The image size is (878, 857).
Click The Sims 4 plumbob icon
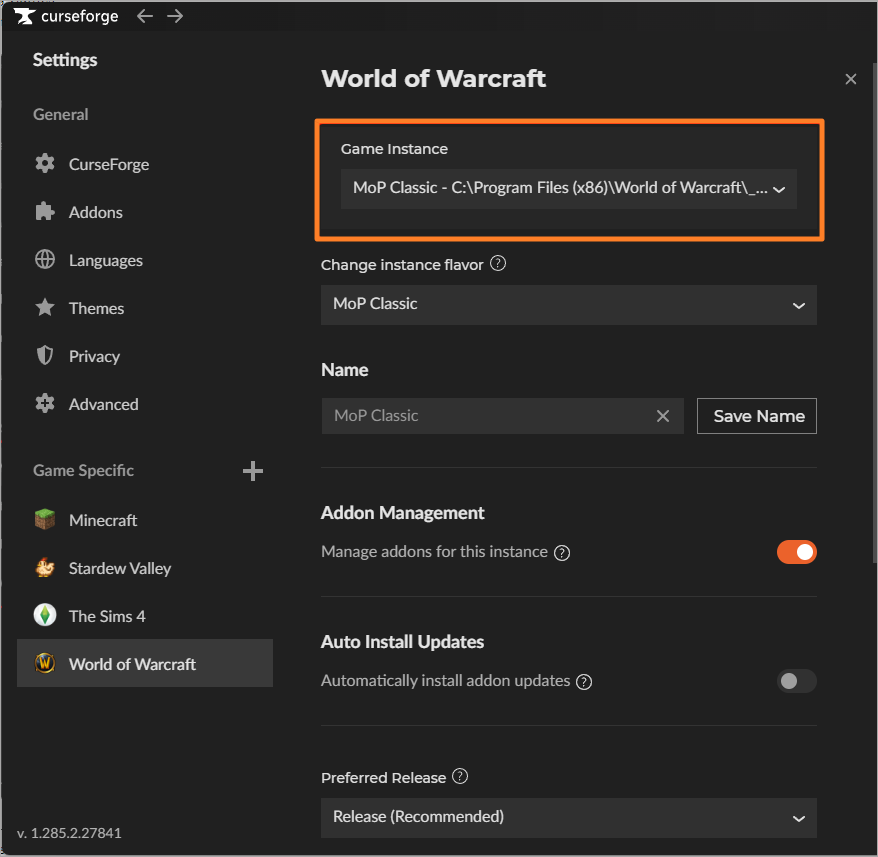point(45,616)
